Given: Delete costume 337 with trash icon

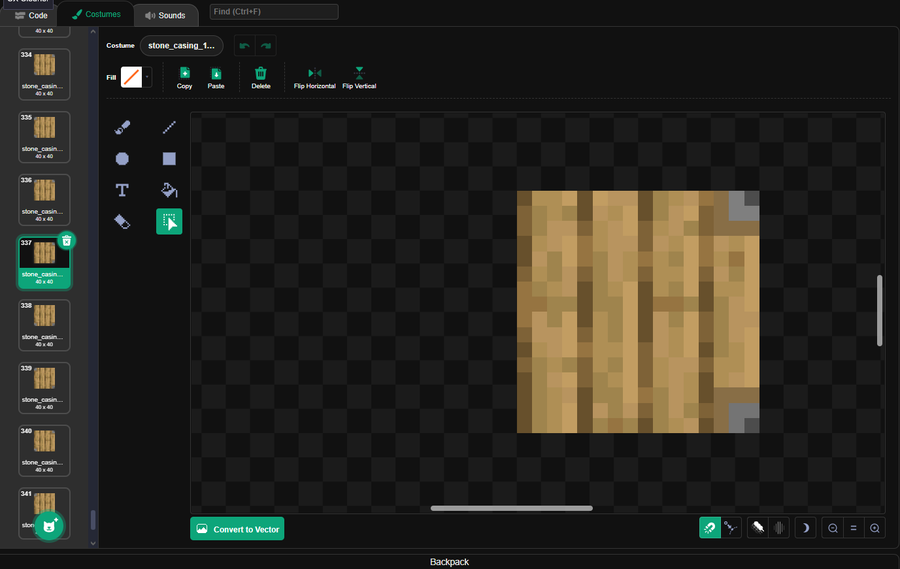Looking at the screenshot, I should (x=67, y=241).
